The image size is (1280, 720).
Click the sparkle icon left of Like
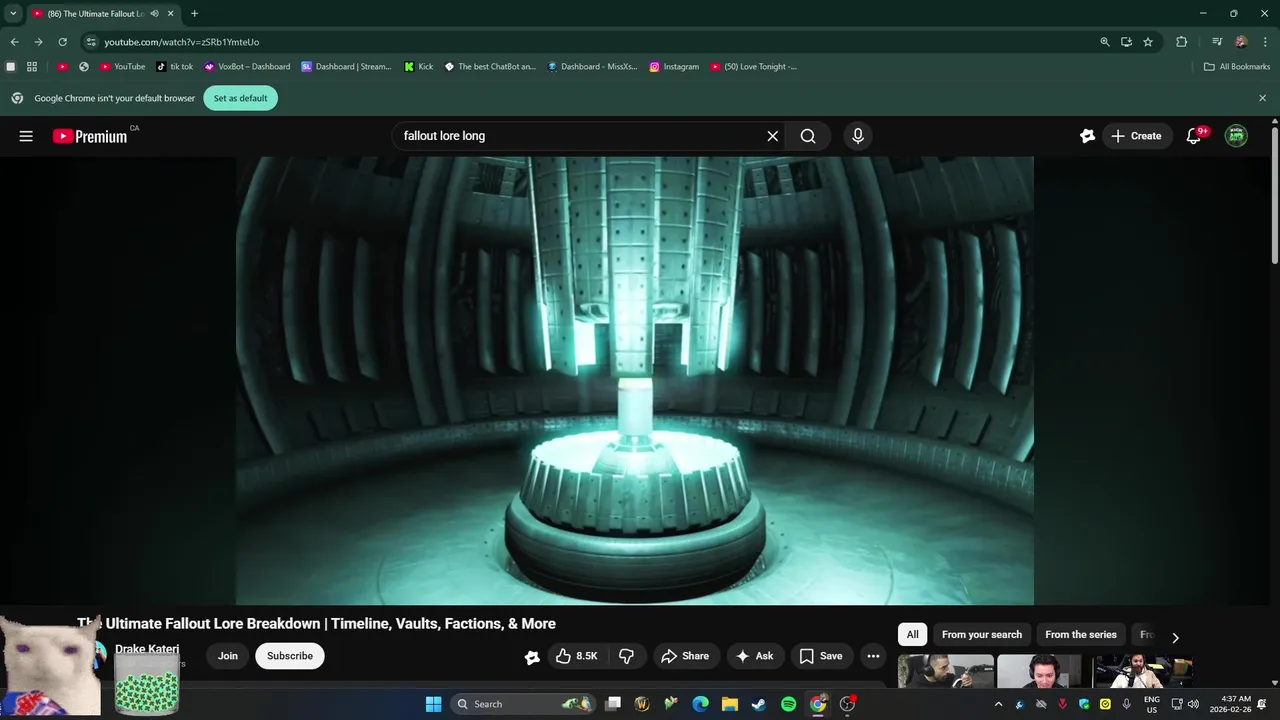click(532, 657)
